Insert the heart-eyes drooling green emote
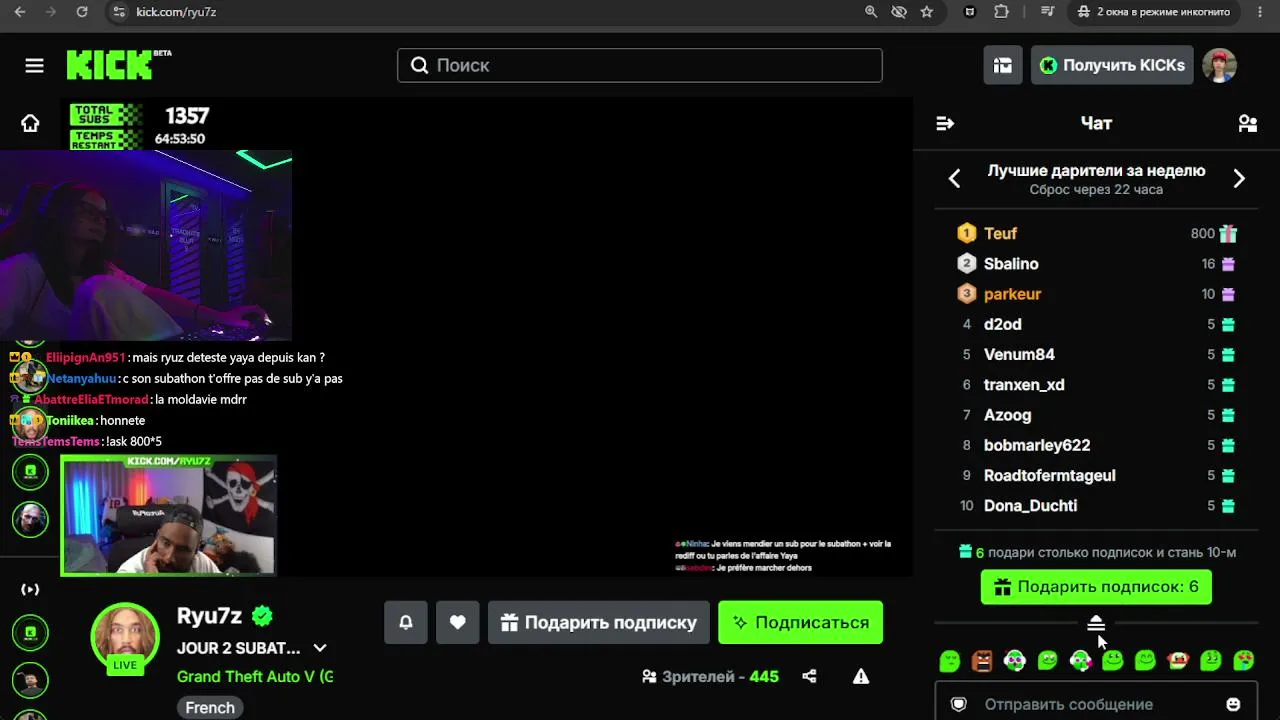1280x720 pixels. (x=1243, y=660)
